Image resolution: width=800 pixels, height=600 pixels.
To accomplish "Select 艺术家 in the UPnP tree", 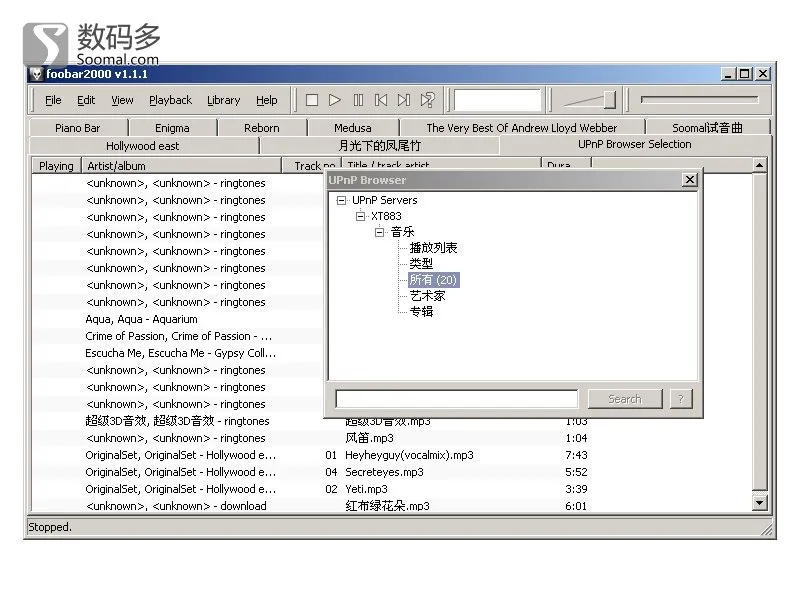I will click(427, 296).
